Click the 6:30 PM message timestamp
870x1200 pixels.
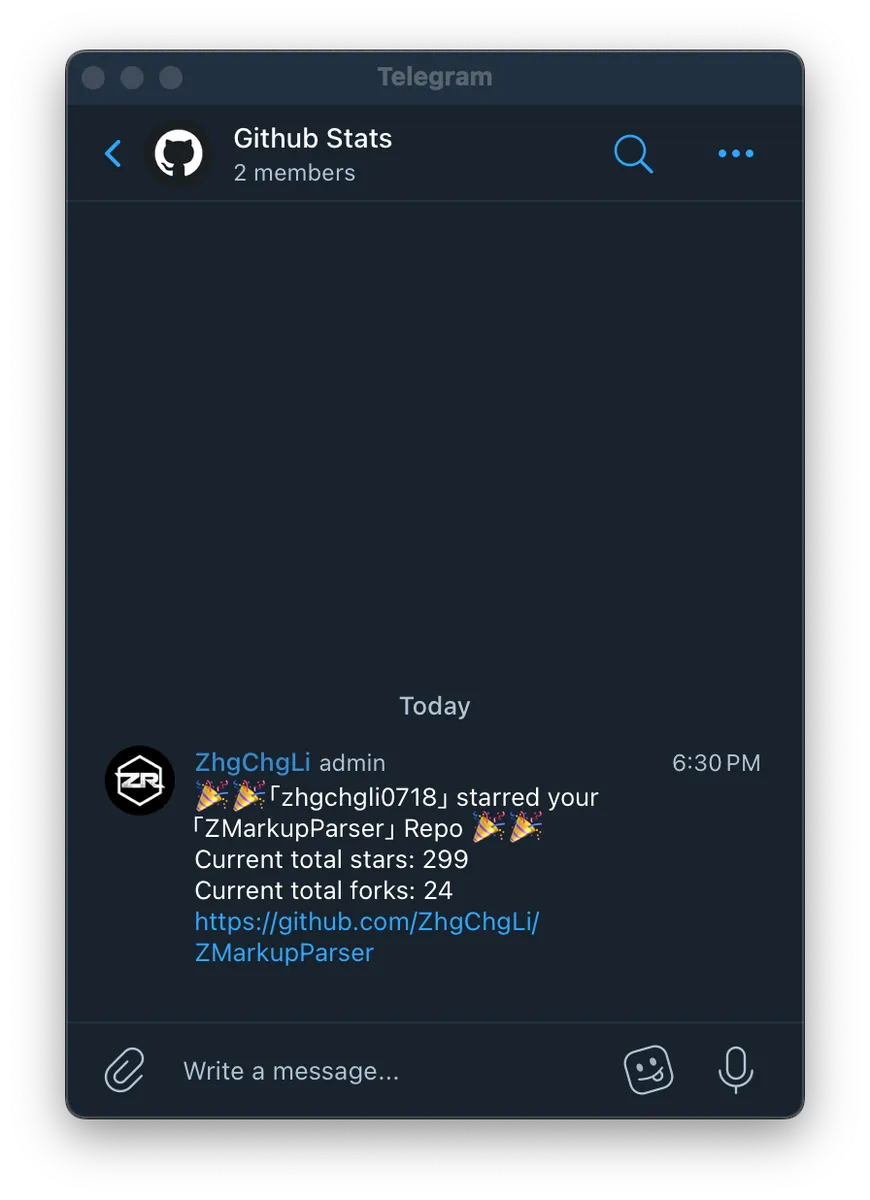(x=716, y=763)
